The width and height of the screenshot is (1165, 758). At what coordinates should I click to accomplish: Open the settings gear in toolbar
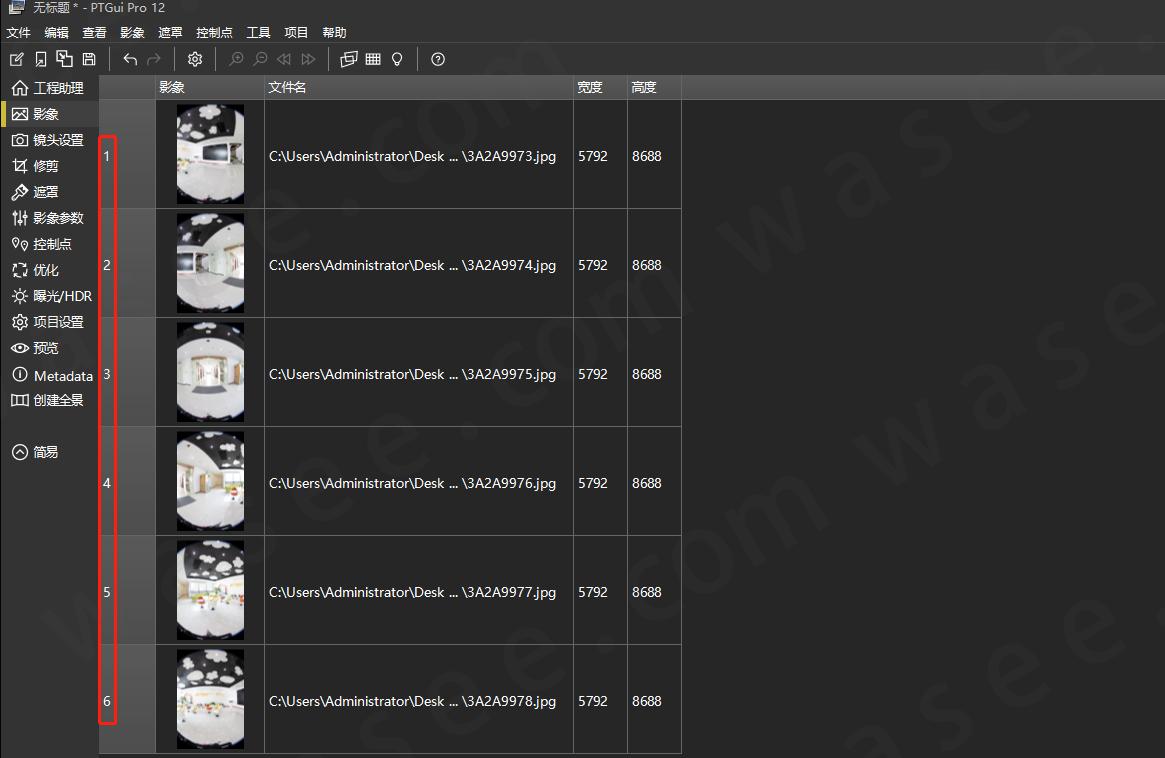click(195, 59)
